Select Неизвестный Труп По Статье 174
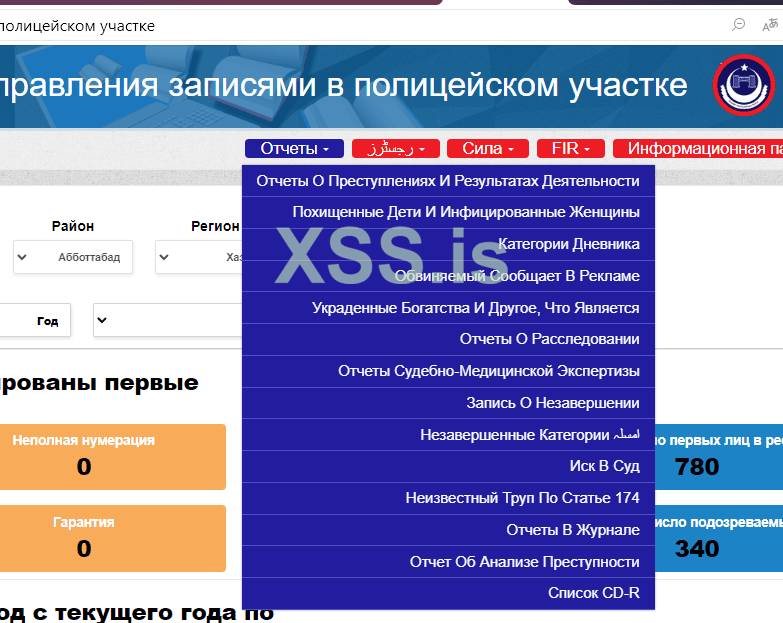Screen dimensions: 783x623 [x=448, y=498]
